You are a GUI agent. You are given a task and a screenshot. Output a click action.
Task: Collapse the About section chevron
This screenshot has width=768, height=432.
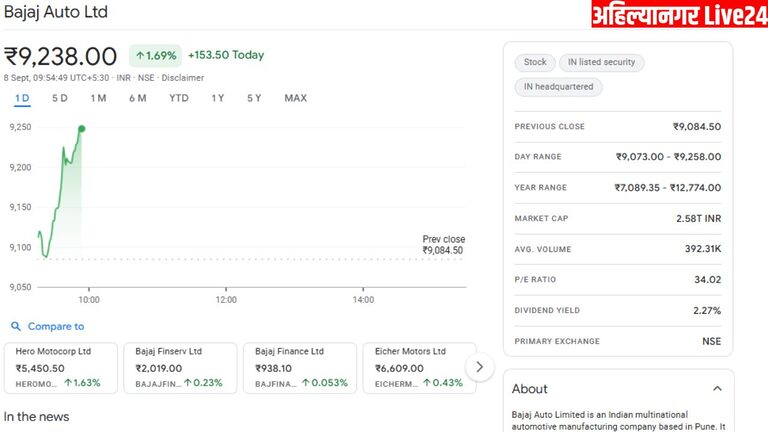click(x=717, y=389)
